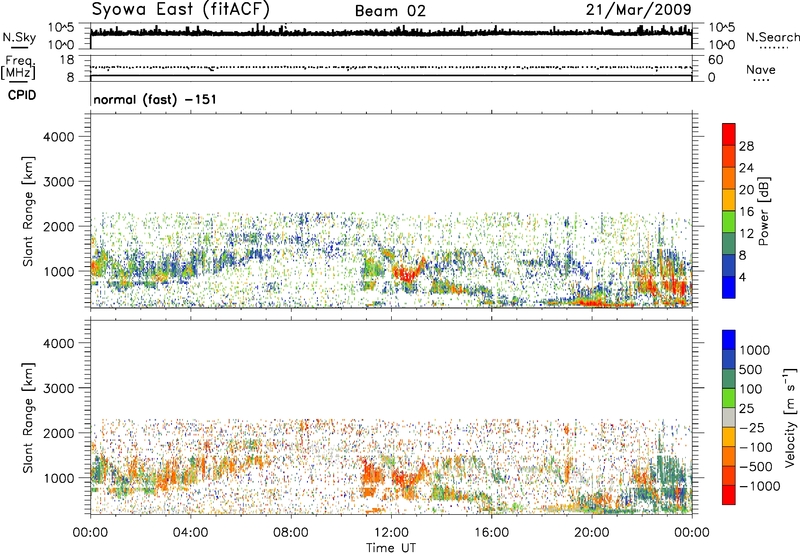
Task: Click the noise trace in the N.Sky panel
Action: (x=391, y=33)
